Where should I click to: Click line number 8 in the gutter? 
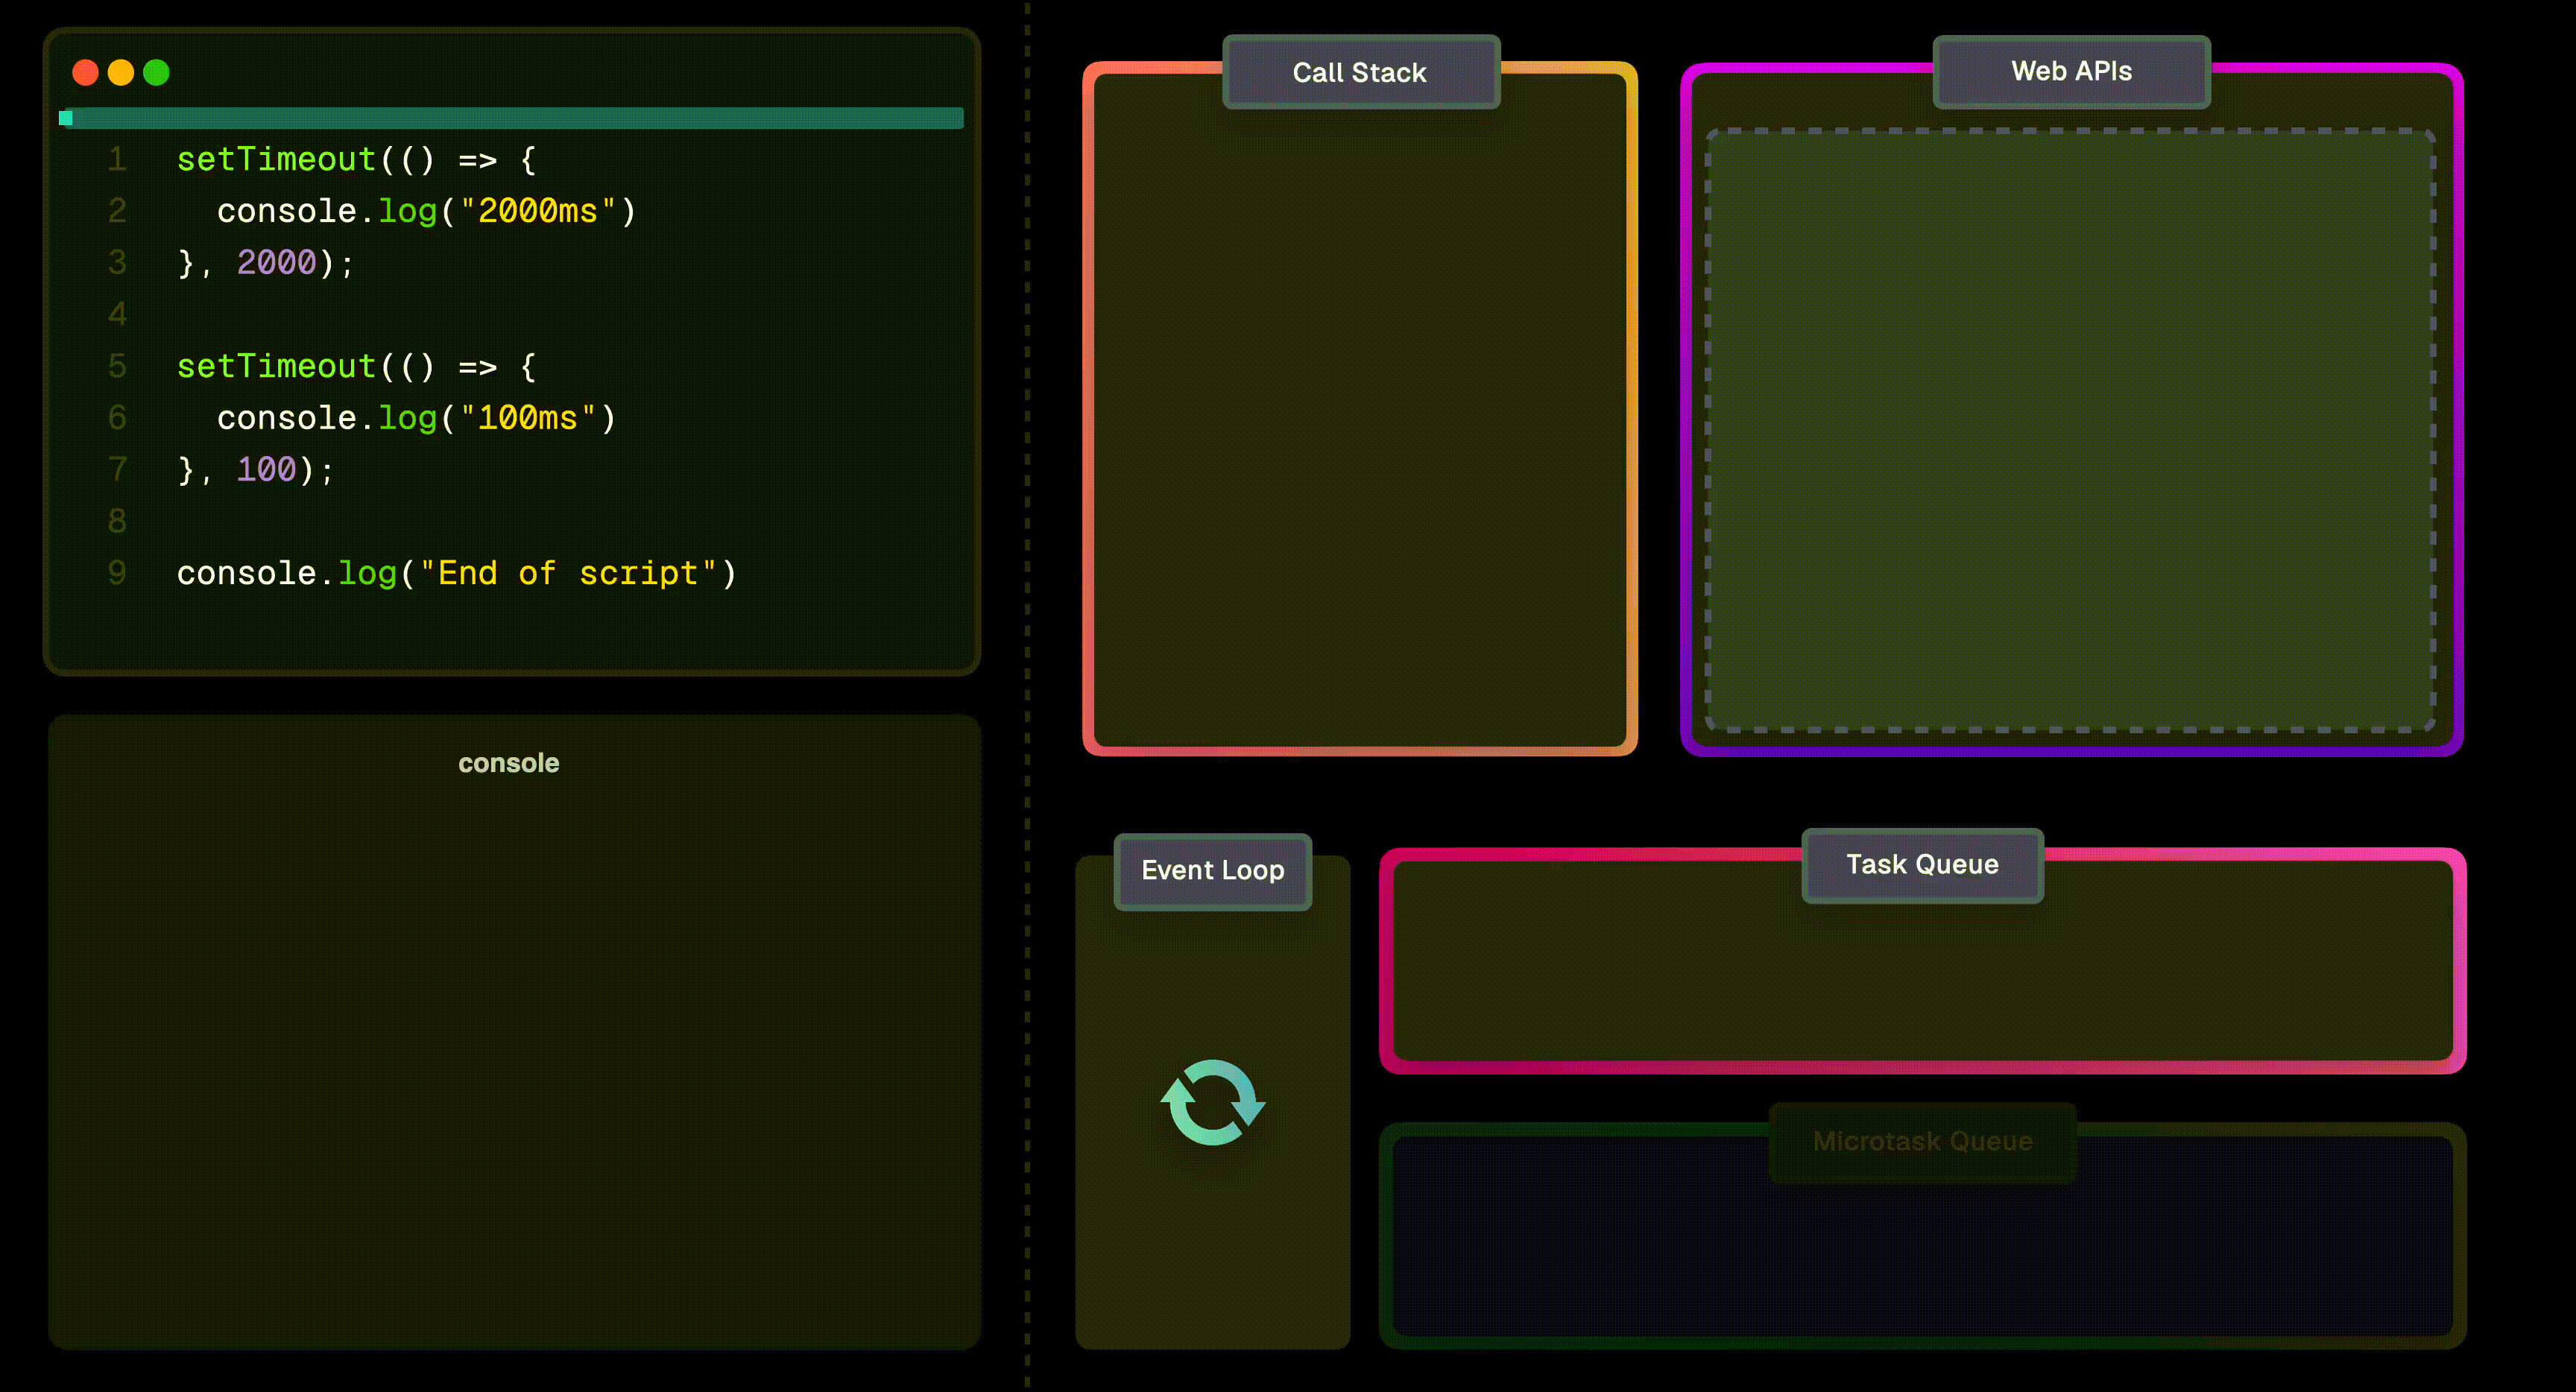tap(117, 521)
